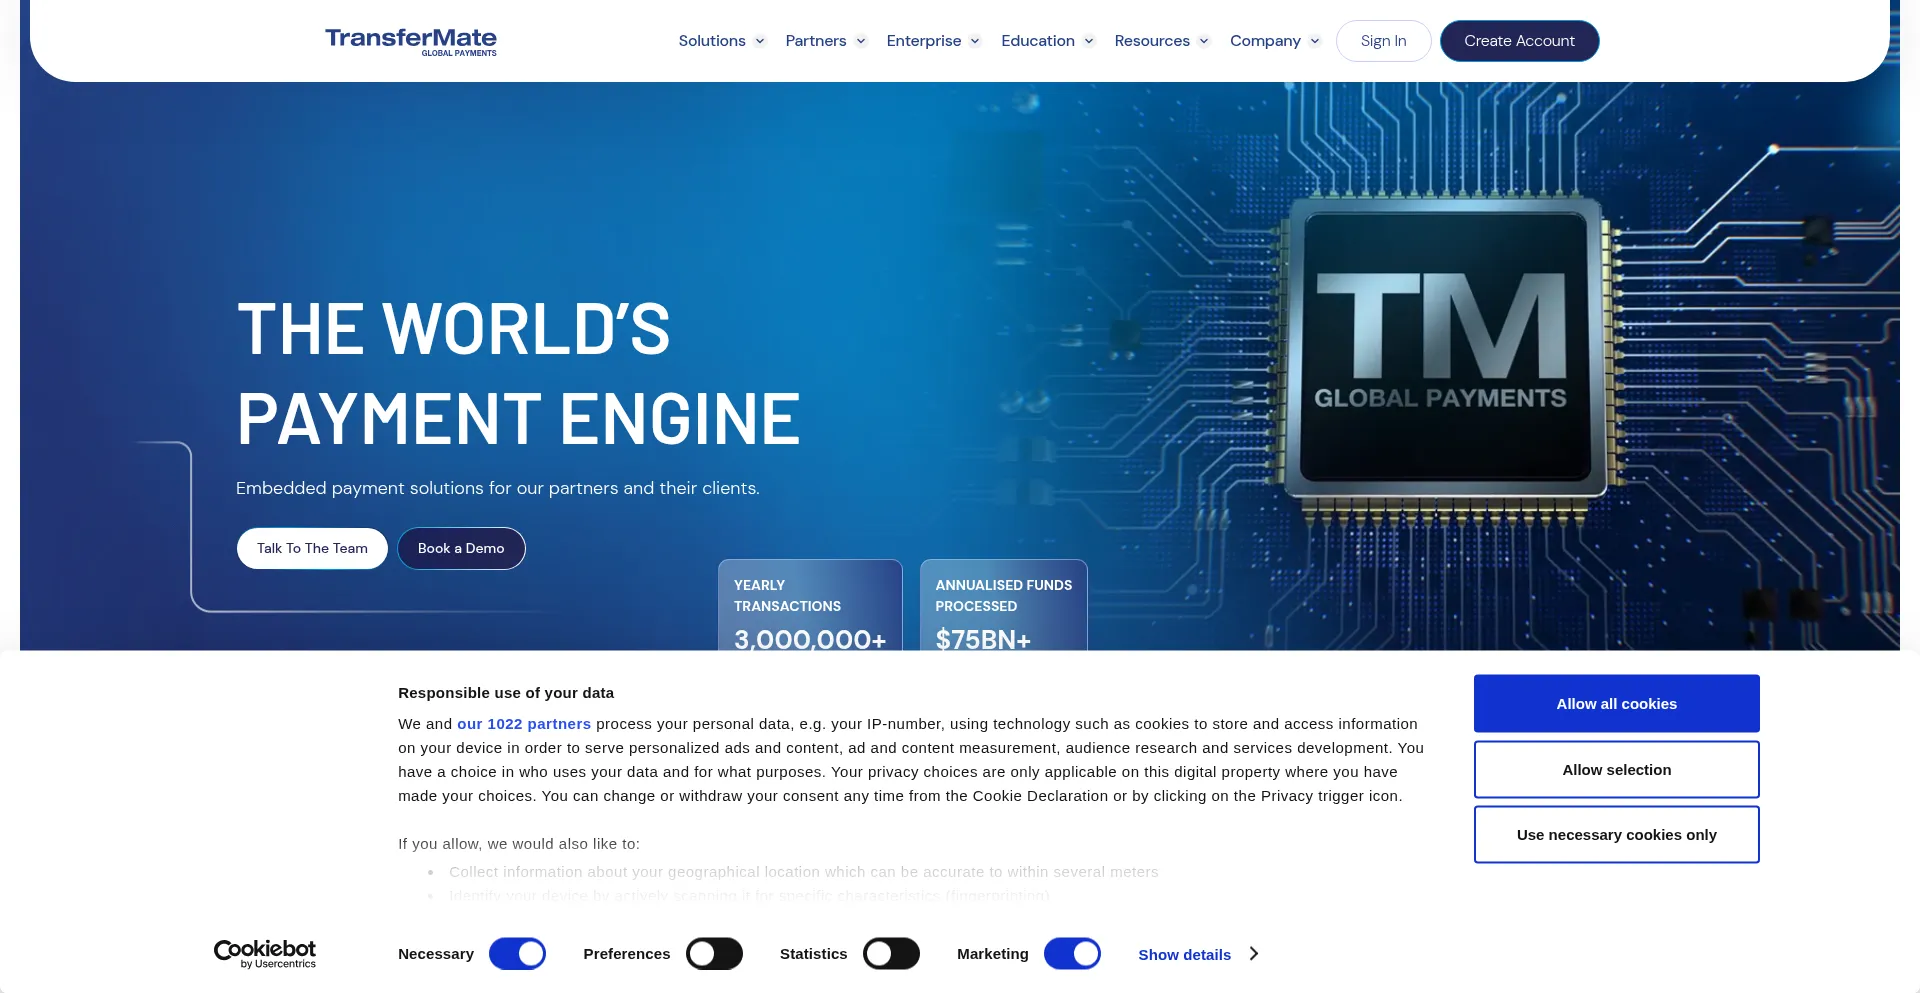Click 'The World's Payment Engine' headline
This screenshot has width=1920, height=993.
(519, 373)
